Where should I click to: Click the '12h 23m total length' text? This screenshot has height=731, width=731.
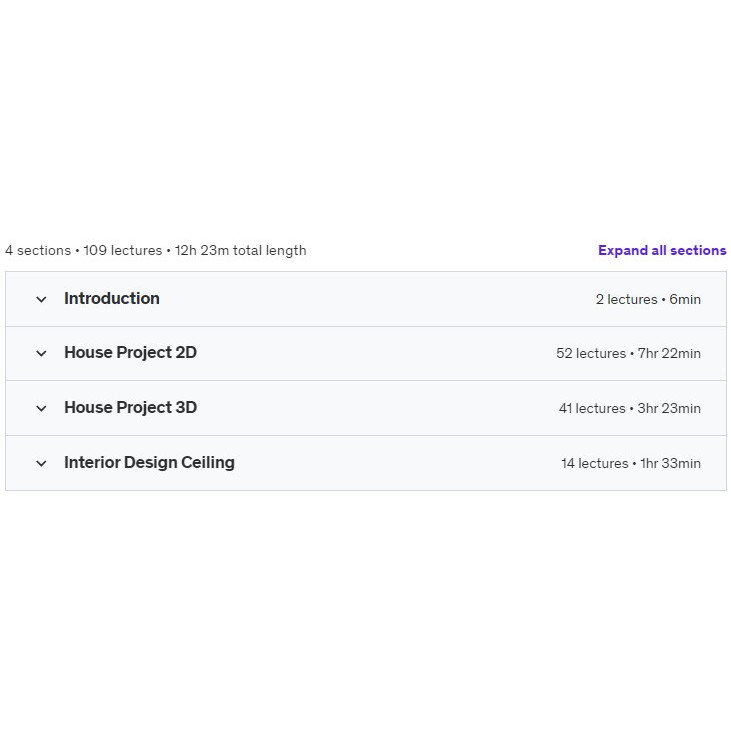pyautogui.click(x=240, y=251)
